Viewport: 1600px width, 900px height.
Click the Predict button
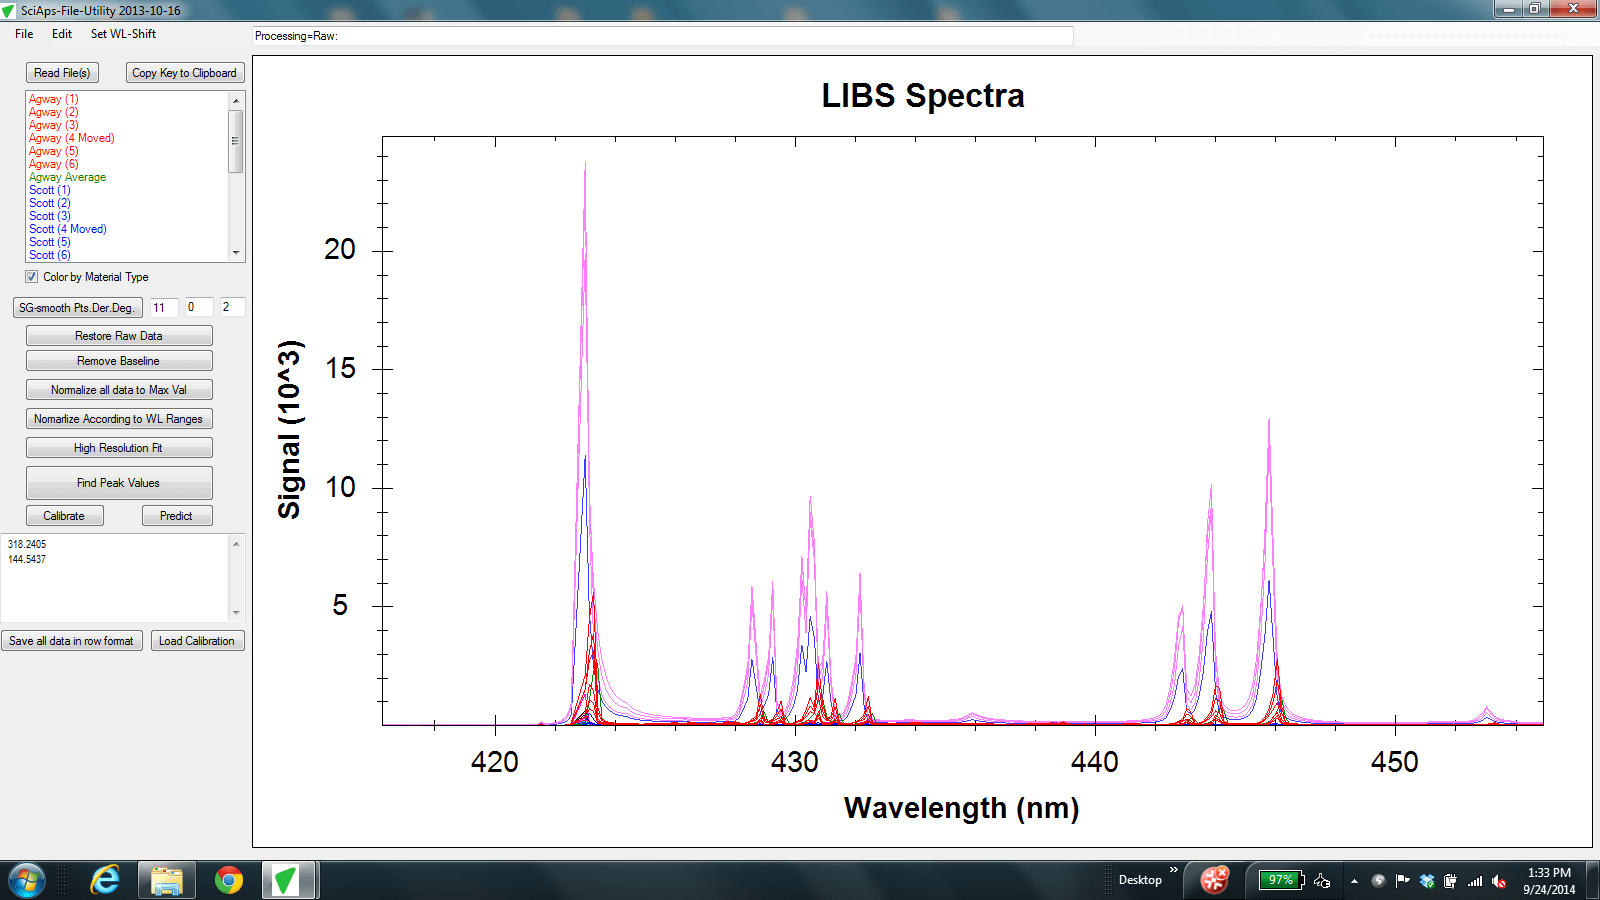point(176,516)
